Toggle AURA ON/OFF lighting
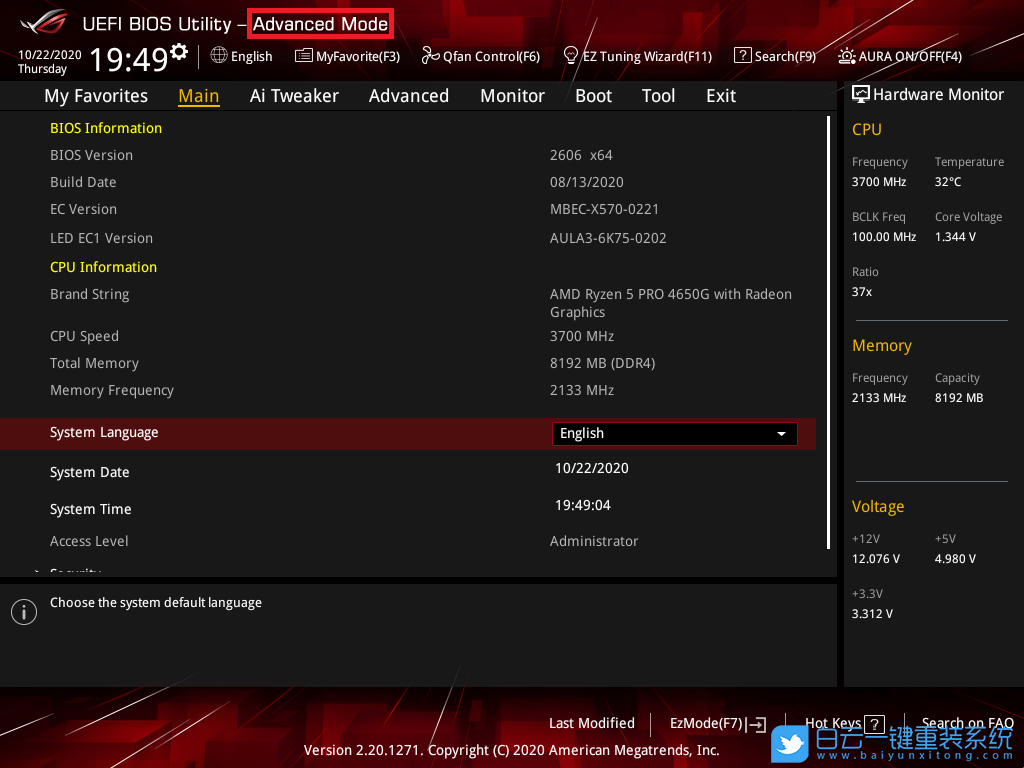 click(847, 56)
